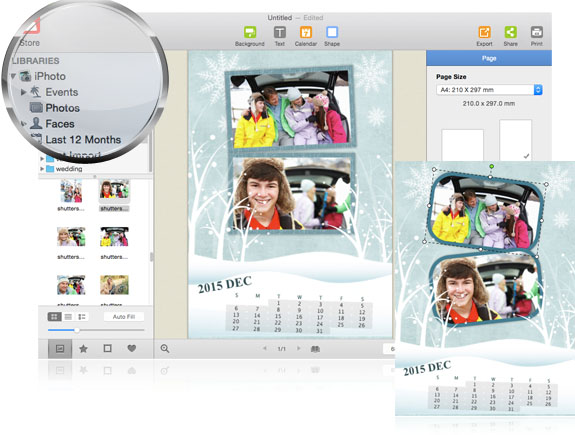Open the star clipart panel icon
This screenshot has width=575, height=435.
coord(84,349)
